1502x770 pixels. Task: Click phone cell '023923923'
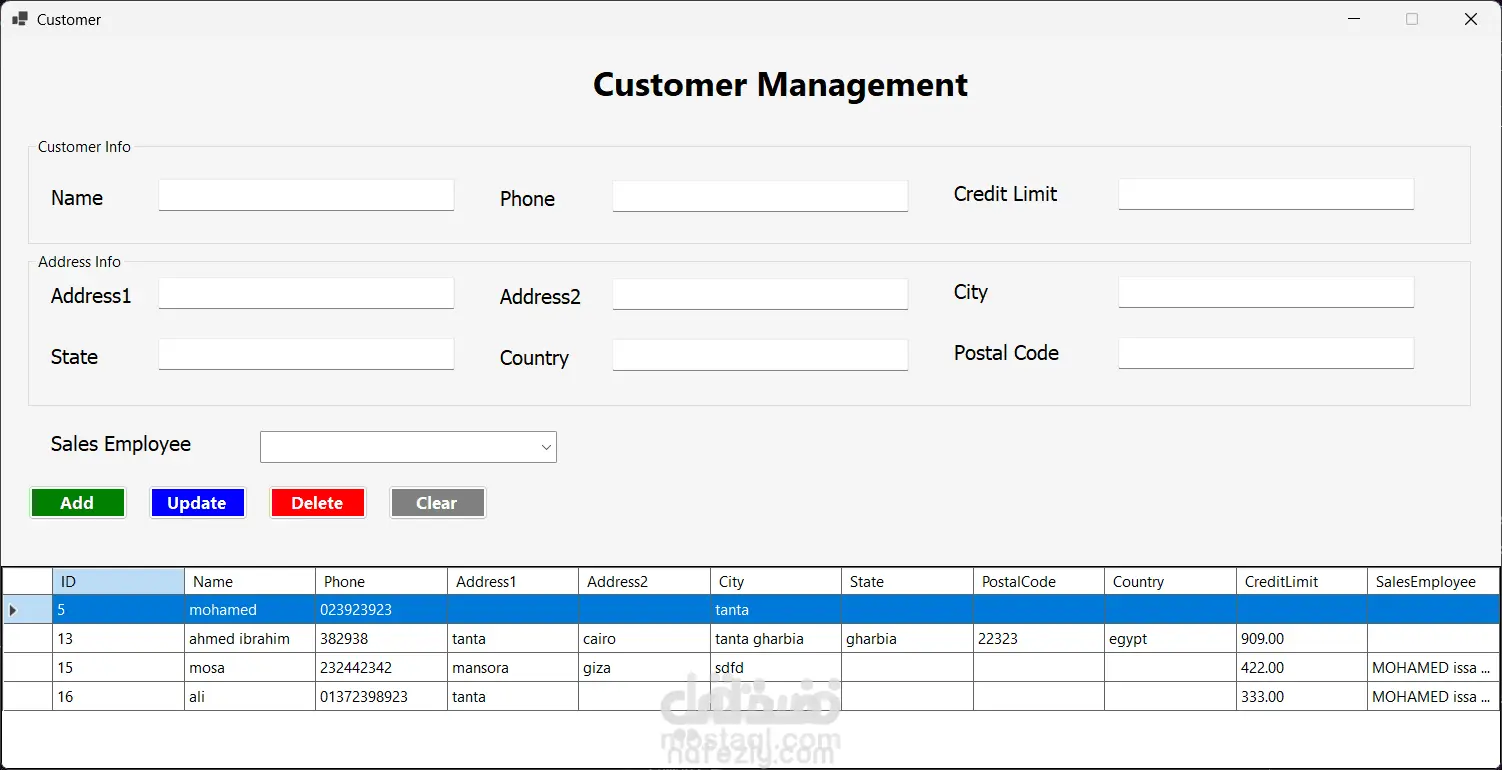click(381, 610)
